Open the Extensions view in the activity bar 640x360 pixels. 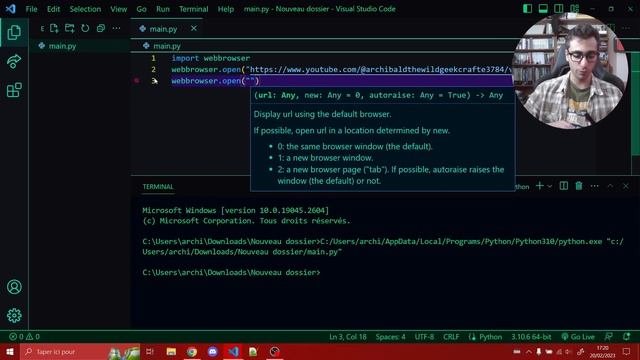coord(14,90)
